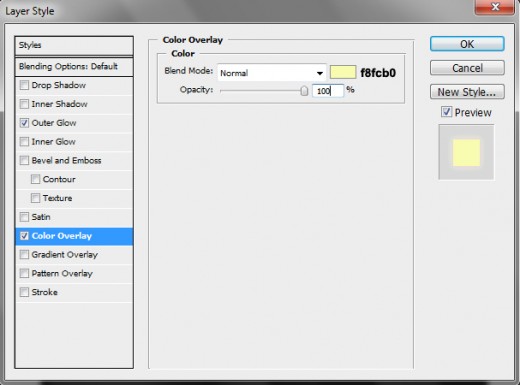The image size is (520, 385).
Task: Enable the Drop Shadow checkbox
Action: pyautogui.click(x=24, y=85)
